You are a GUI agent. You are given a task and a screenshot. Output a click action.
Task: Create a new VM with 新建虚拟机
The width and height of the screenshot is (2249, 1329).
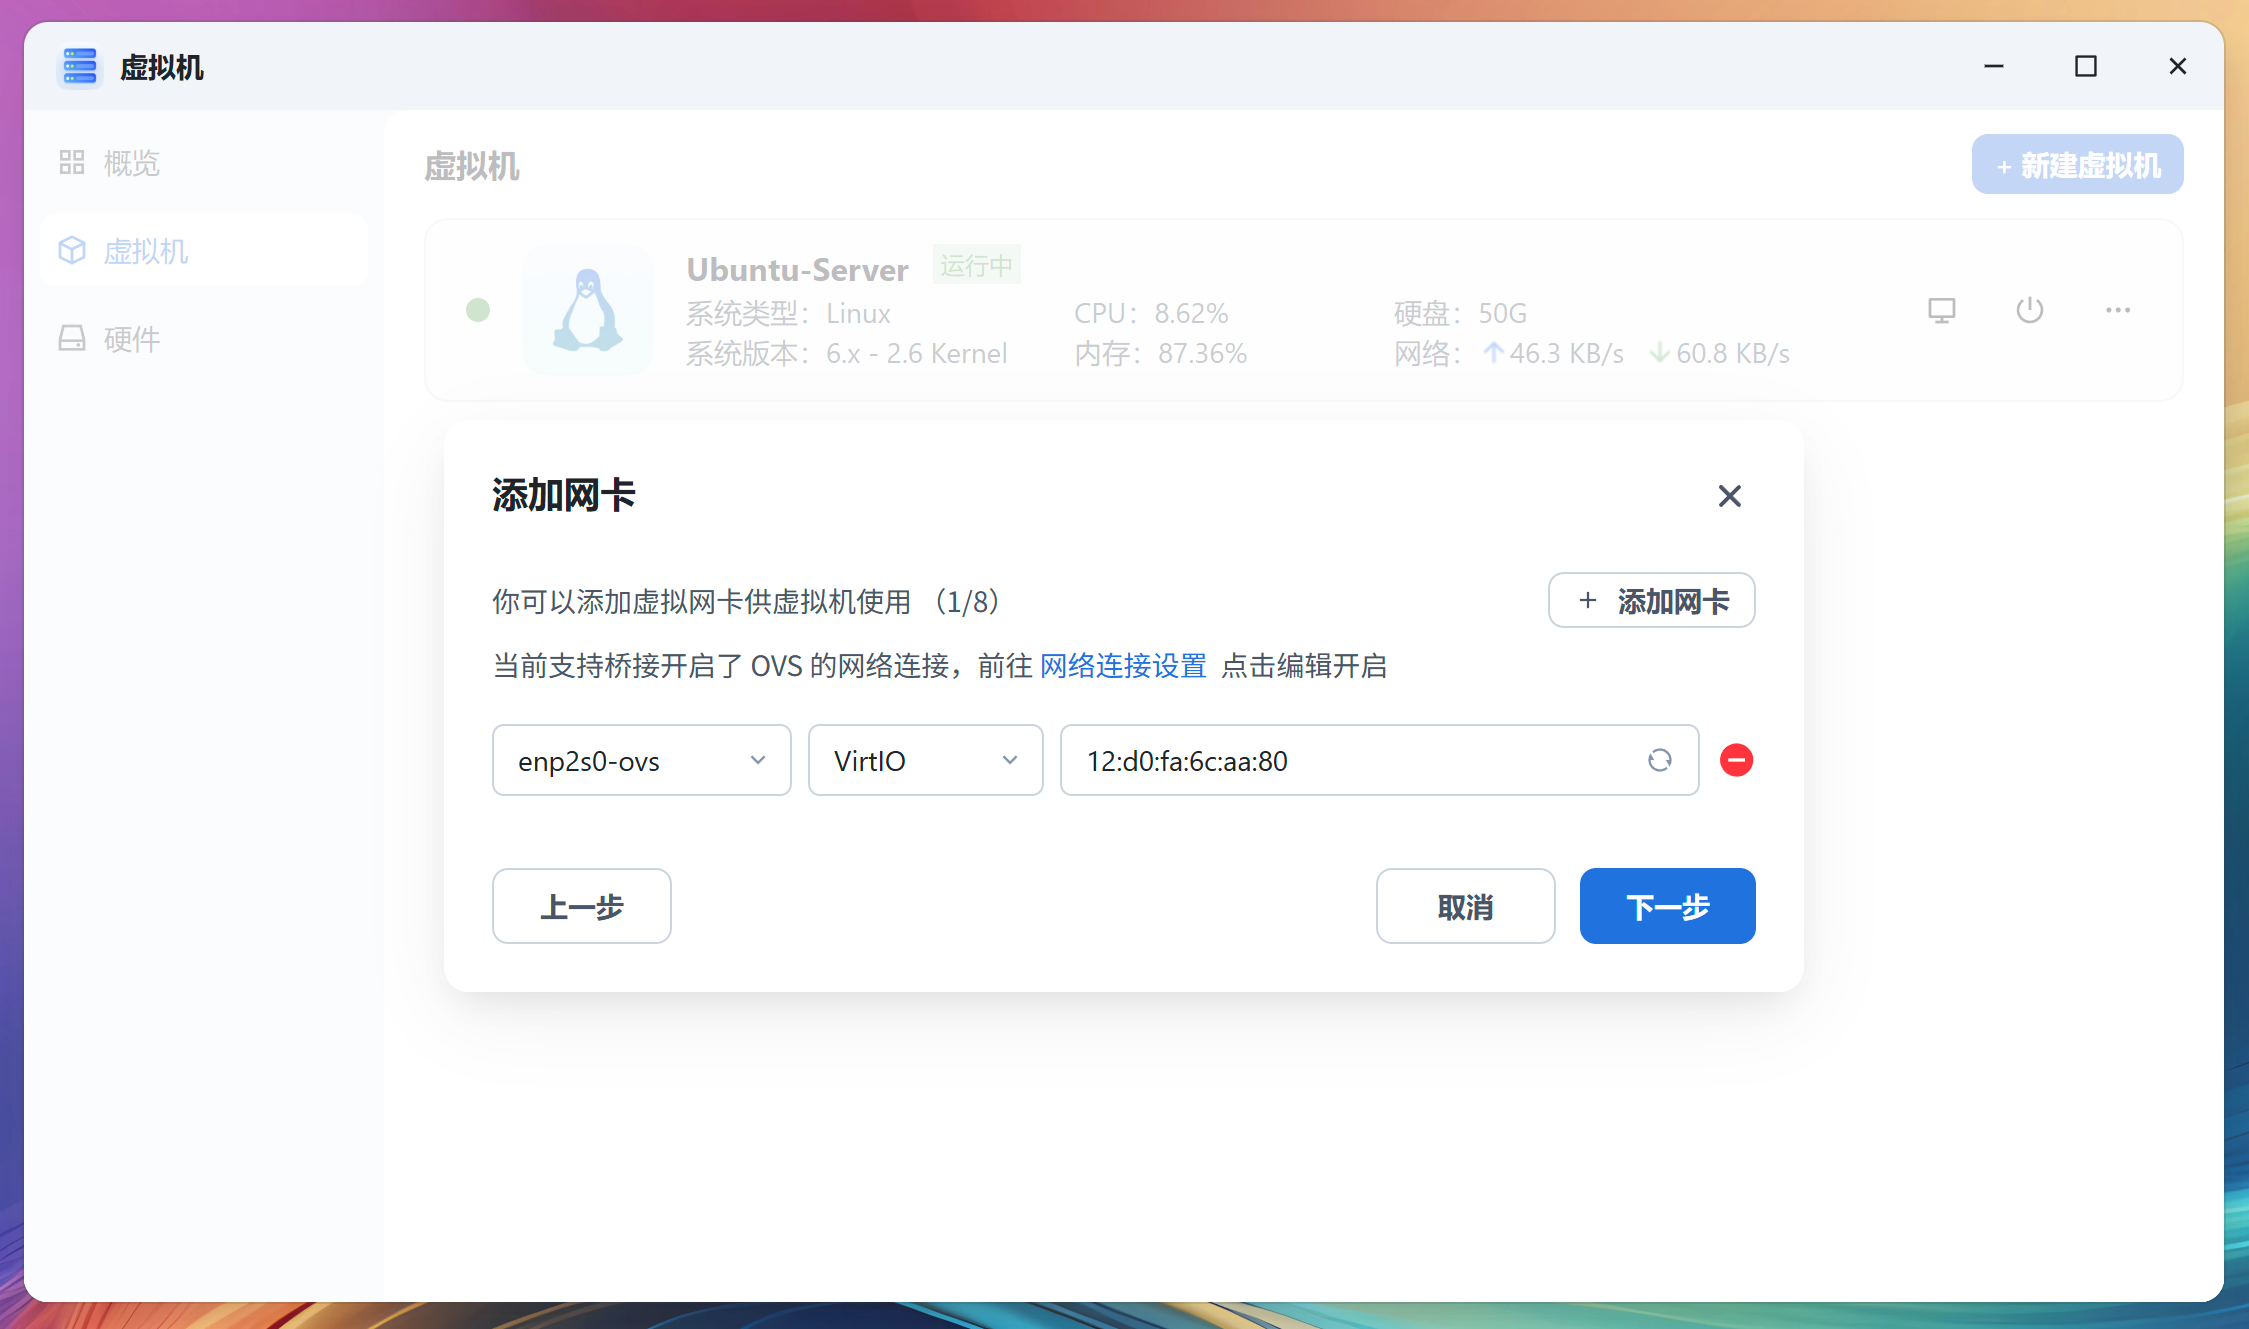[x=2077, y=164]
